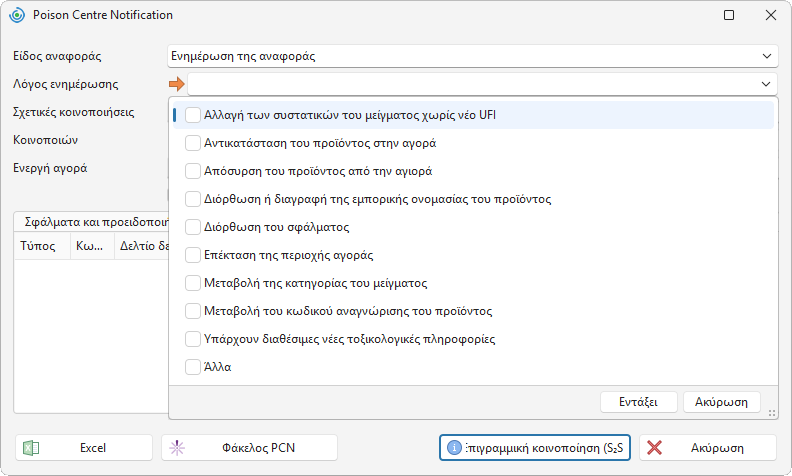Click the purple star icon on Φάκελος PCN
The width and height of the screenshot is (792, 476).
pyautogui.click(x=177, y=448)
